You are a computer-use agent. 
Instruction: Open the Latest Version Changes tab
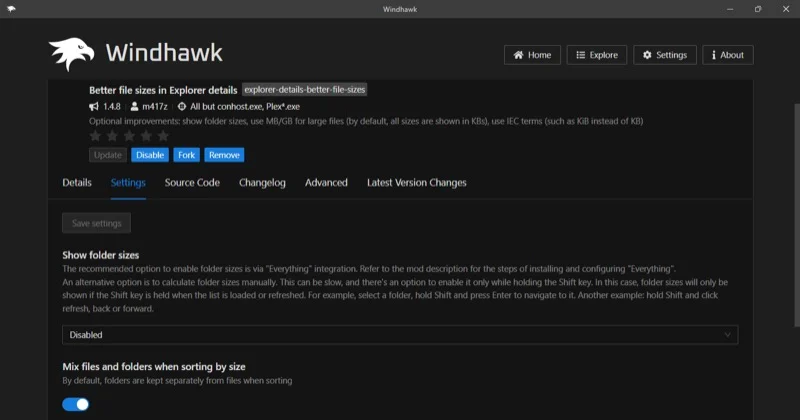pos(416,183)
